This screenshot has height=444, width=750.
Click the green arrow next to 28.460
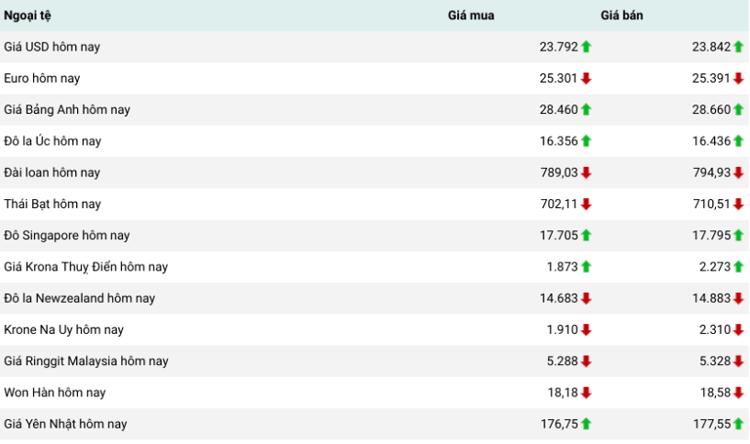(x=586, y=110)
